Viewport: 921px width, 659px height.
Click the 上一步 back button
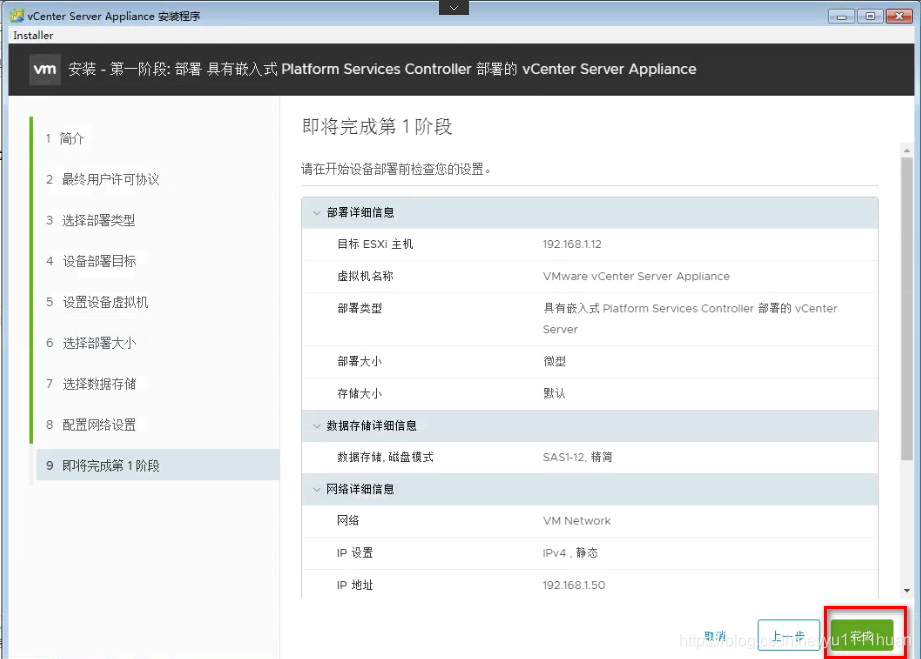point(788,635)
